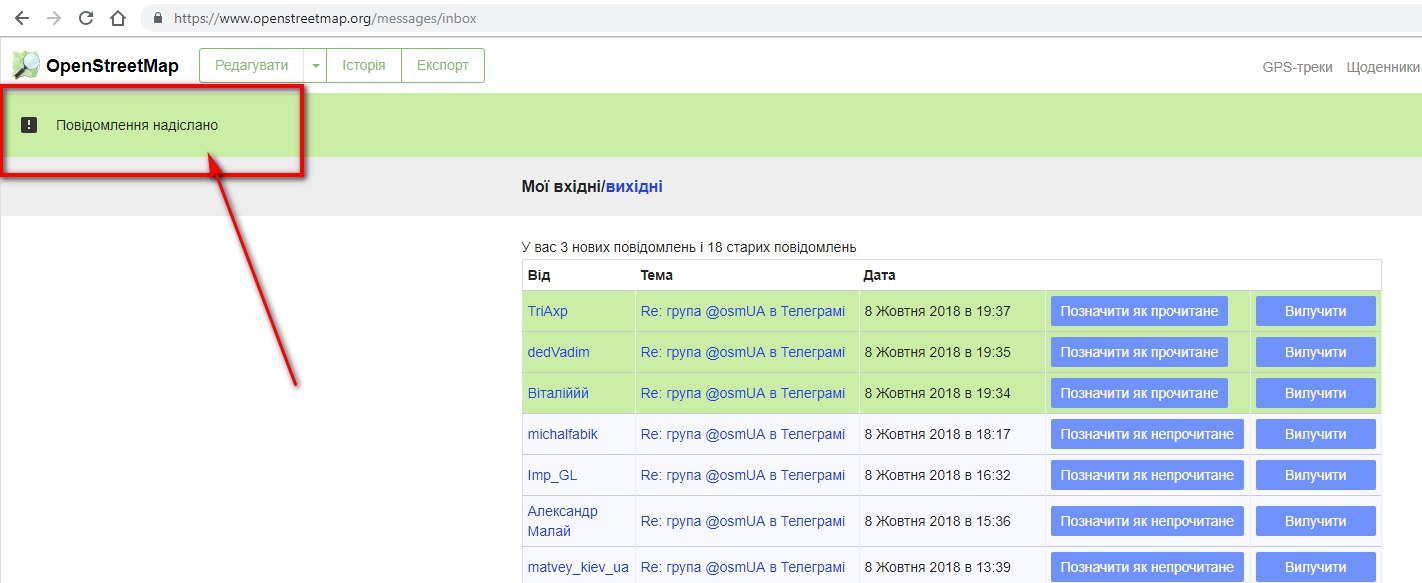Click the date 8 Жовтня 2018 в 16:32
The width and height of the screenshot is (1422, 583).
click(x=937, y=475)
